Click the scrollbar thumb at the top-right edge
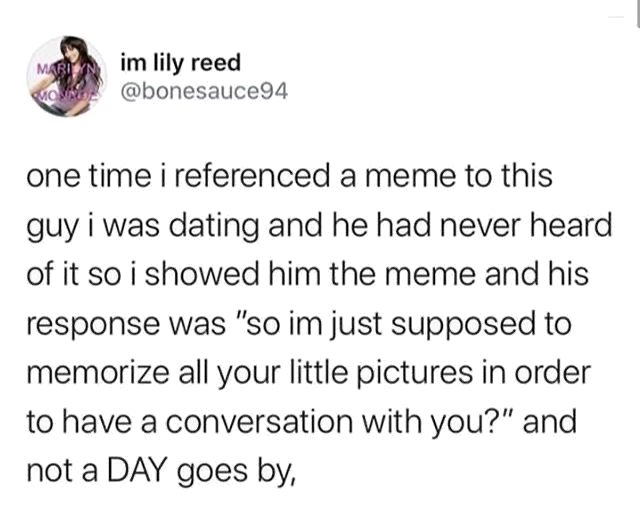The width and height of the screenshot is (640, 525). (x=638, y=12)
